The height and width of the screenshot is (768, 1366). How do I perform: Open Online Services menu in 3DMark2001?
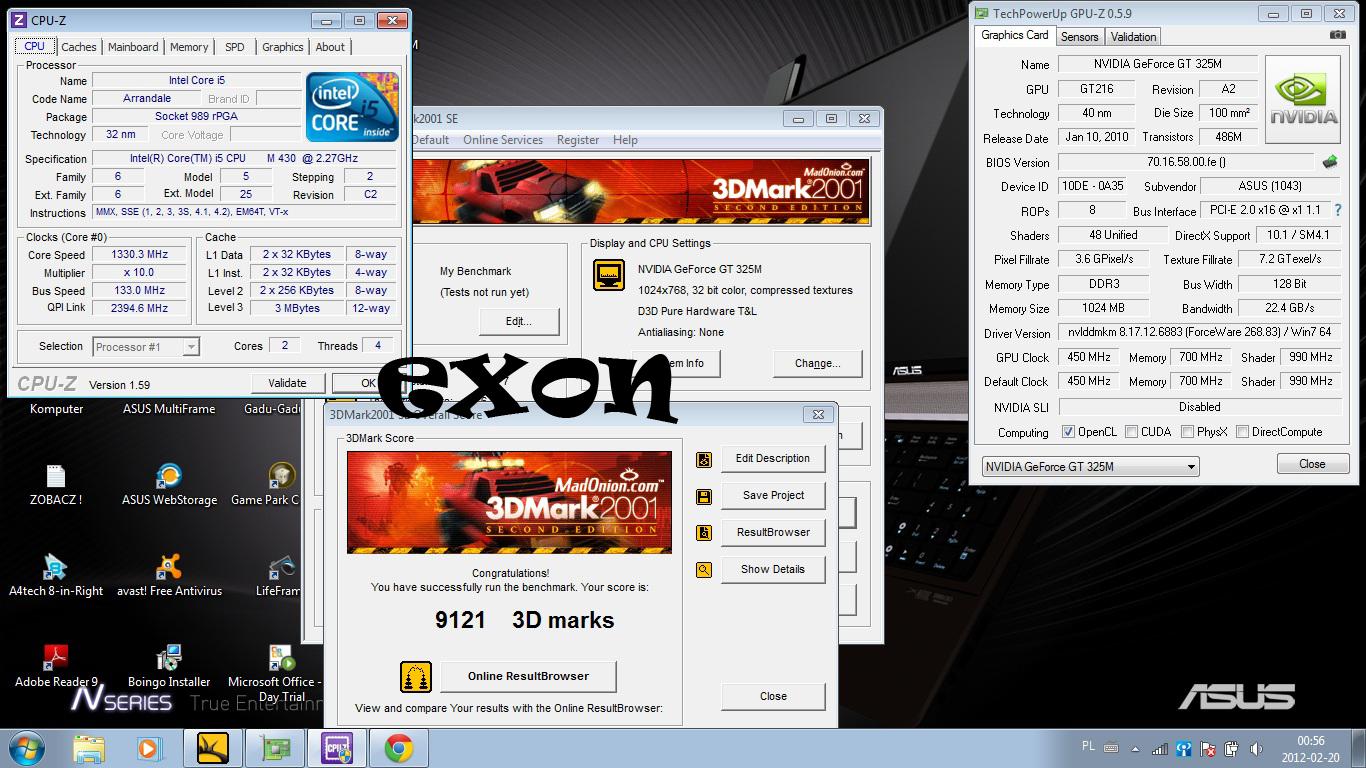(x=502, y=140)
